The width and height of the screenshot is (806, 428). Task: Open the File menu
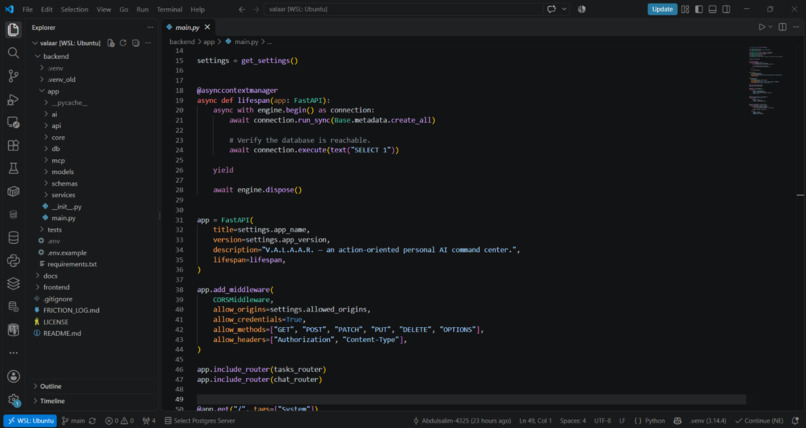[x=27, y=9]
